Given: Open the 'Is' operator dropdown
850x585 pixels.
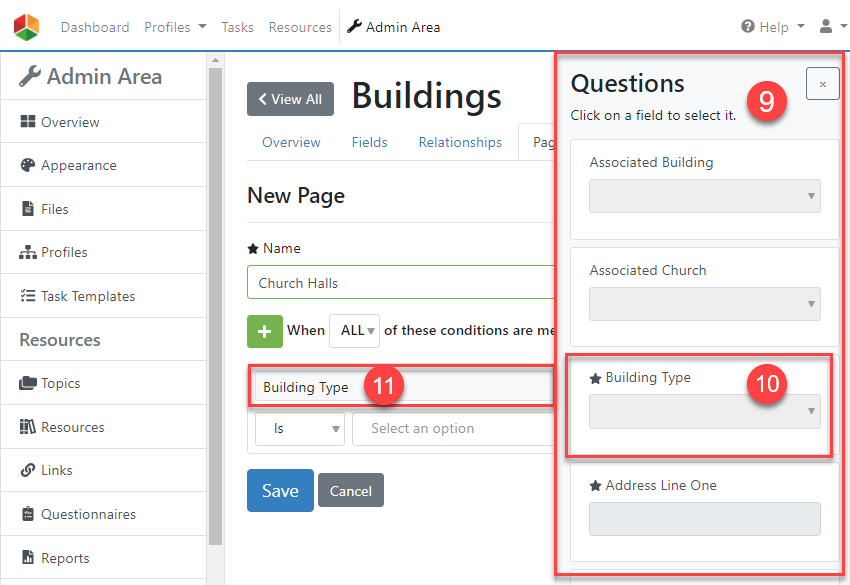Looking at the screenshot, I should [299, 428].
